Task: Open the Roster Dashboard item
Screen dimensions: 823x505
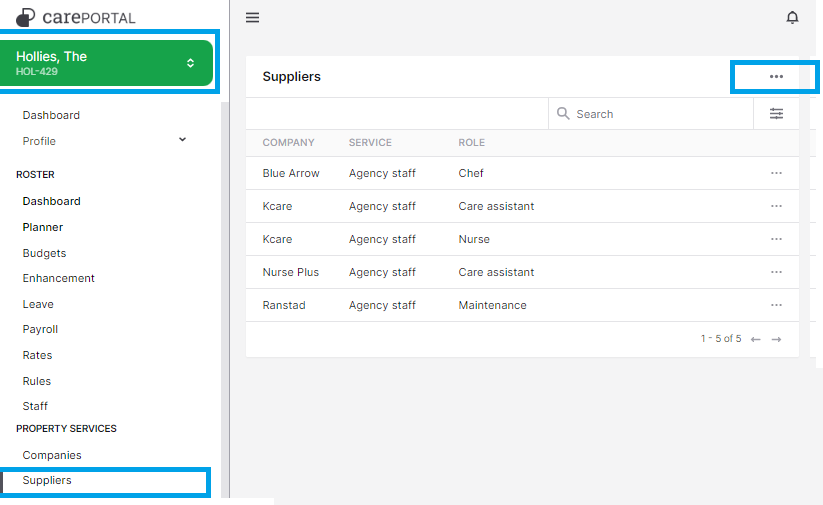Action: pyautogui.click(x=51, y=201)
